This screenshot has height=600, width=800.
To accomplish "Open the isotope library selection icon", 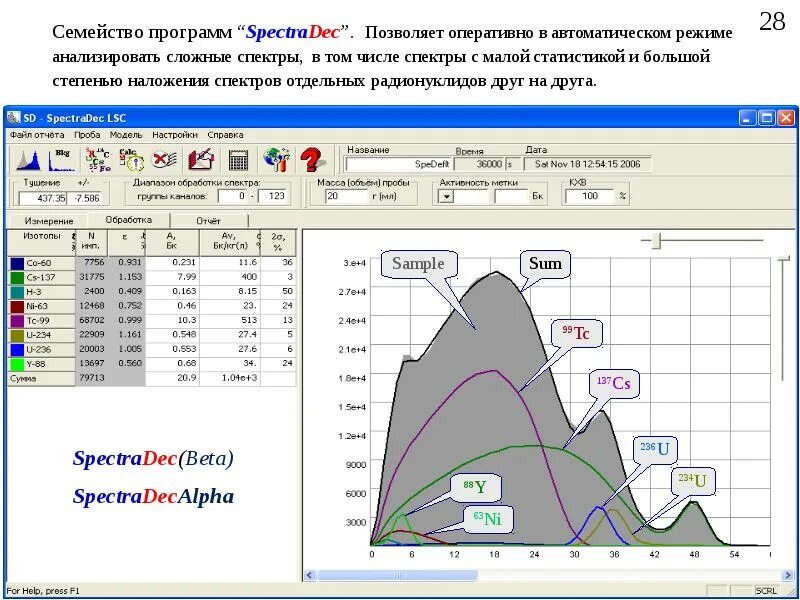I will pyautogui.click(x=97, y=160).
